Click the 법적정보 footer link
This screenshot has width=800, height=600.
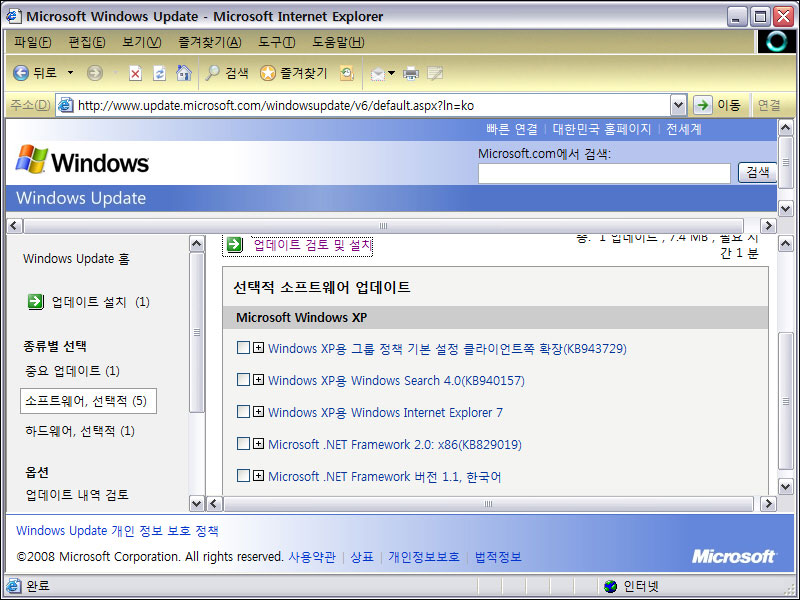(x=498, y=557)
